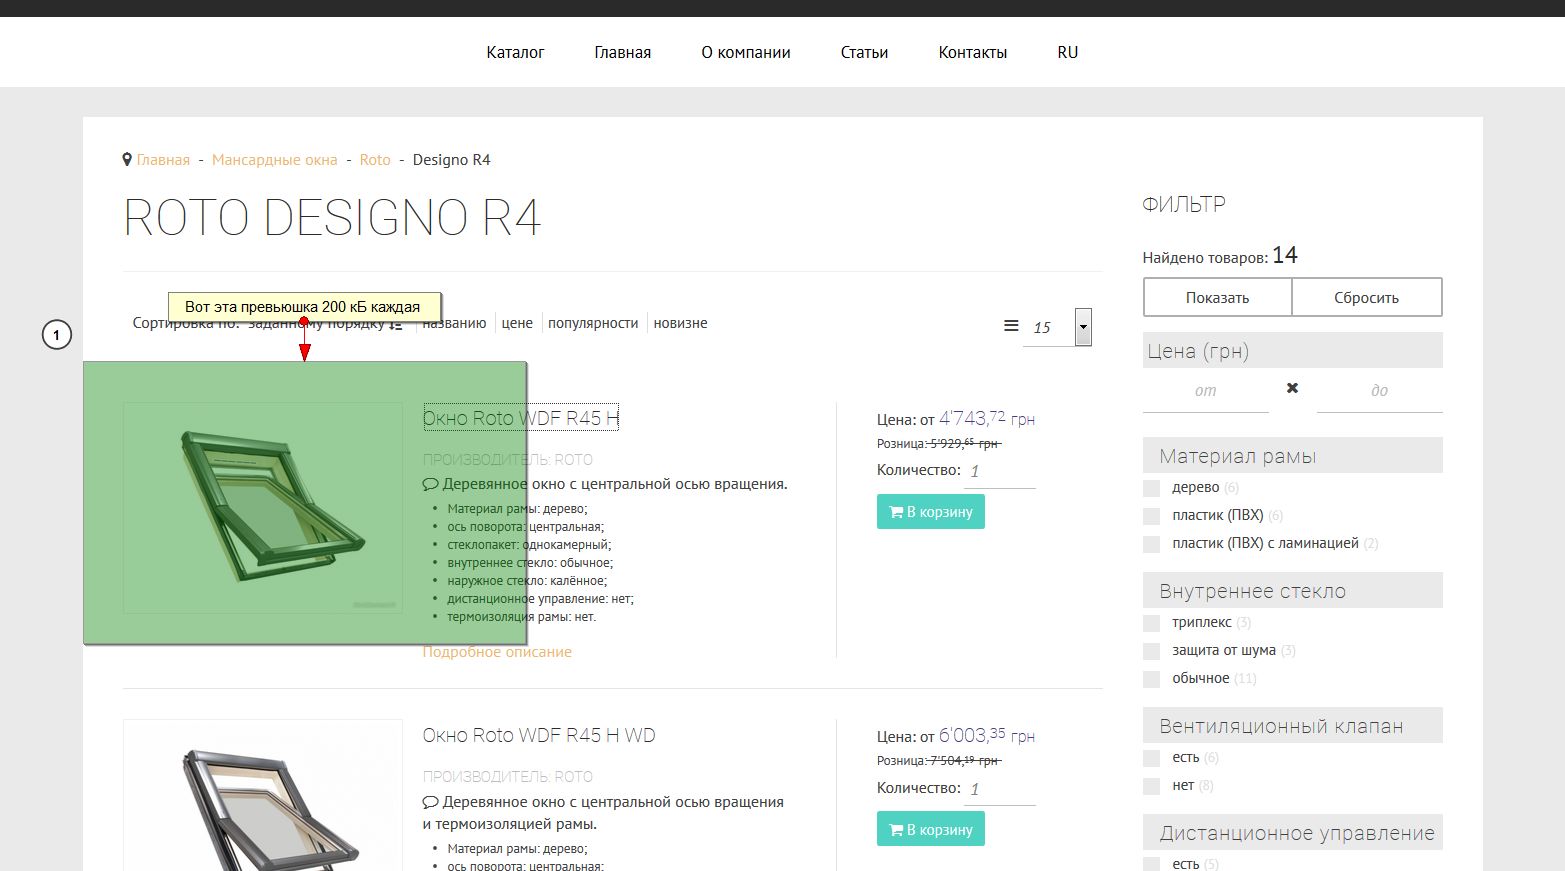Open Подробное описание link for first window
The width and height of the screenshot is (1565, 871).
click(497, 652)
